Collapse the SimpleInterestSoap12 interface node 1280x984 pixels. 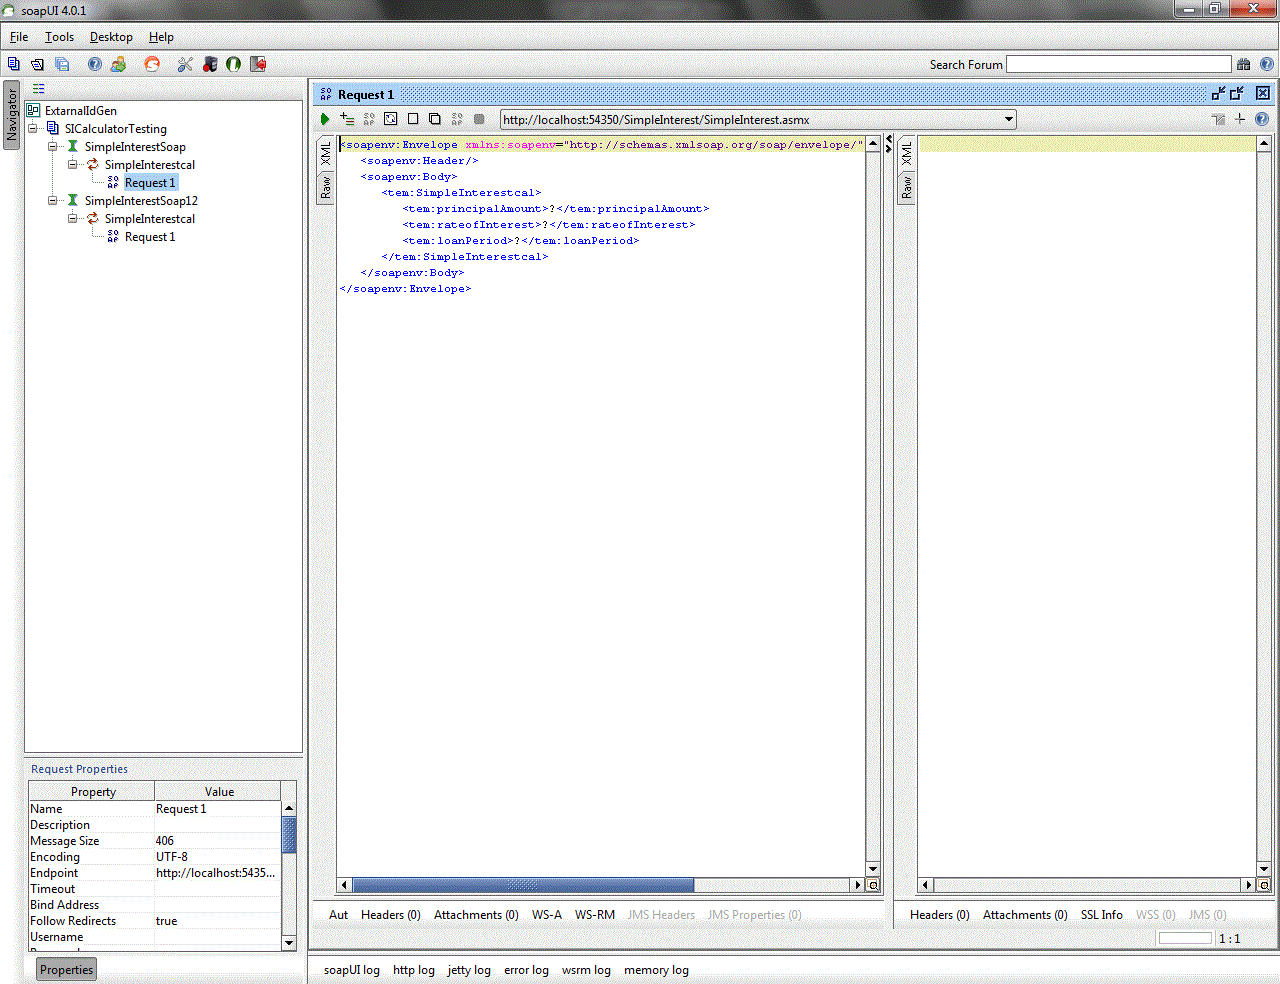(53, 201)
